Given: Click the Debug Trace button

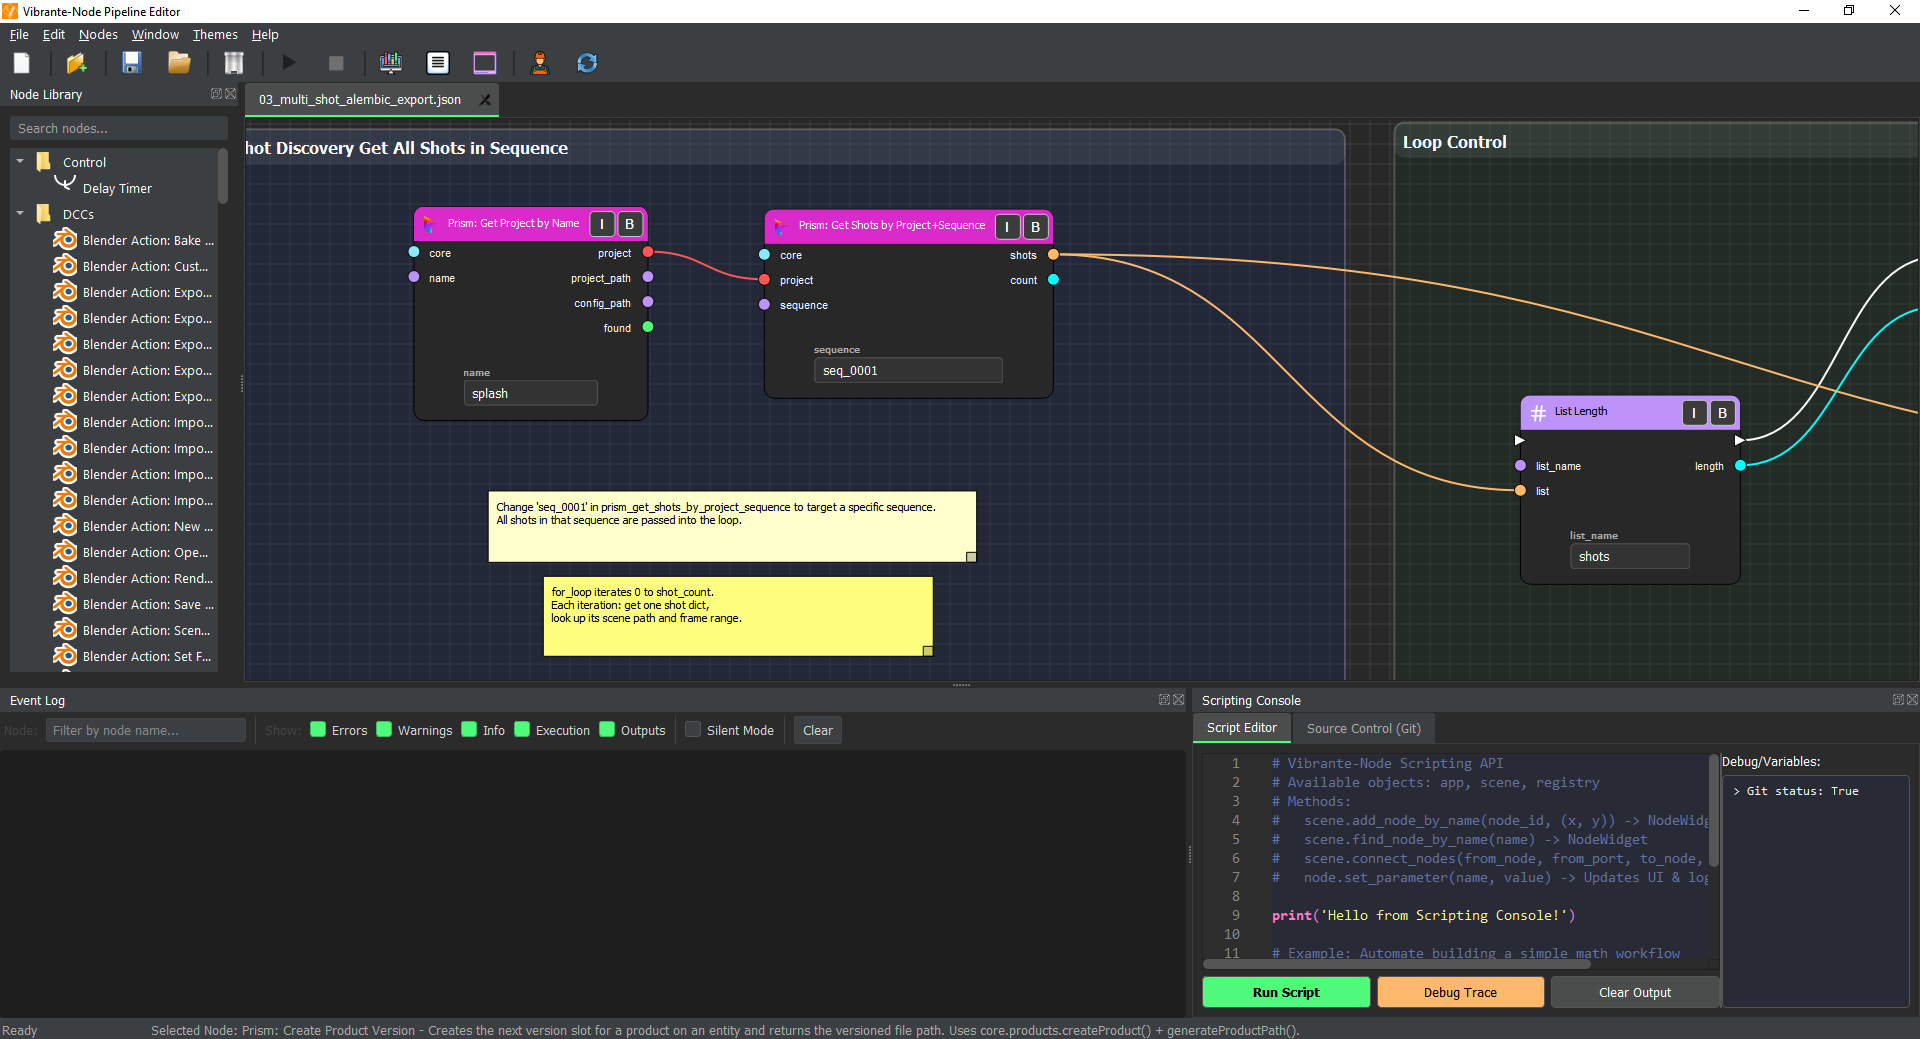Looking at the screenshot, I should (x=1460, y=992).
